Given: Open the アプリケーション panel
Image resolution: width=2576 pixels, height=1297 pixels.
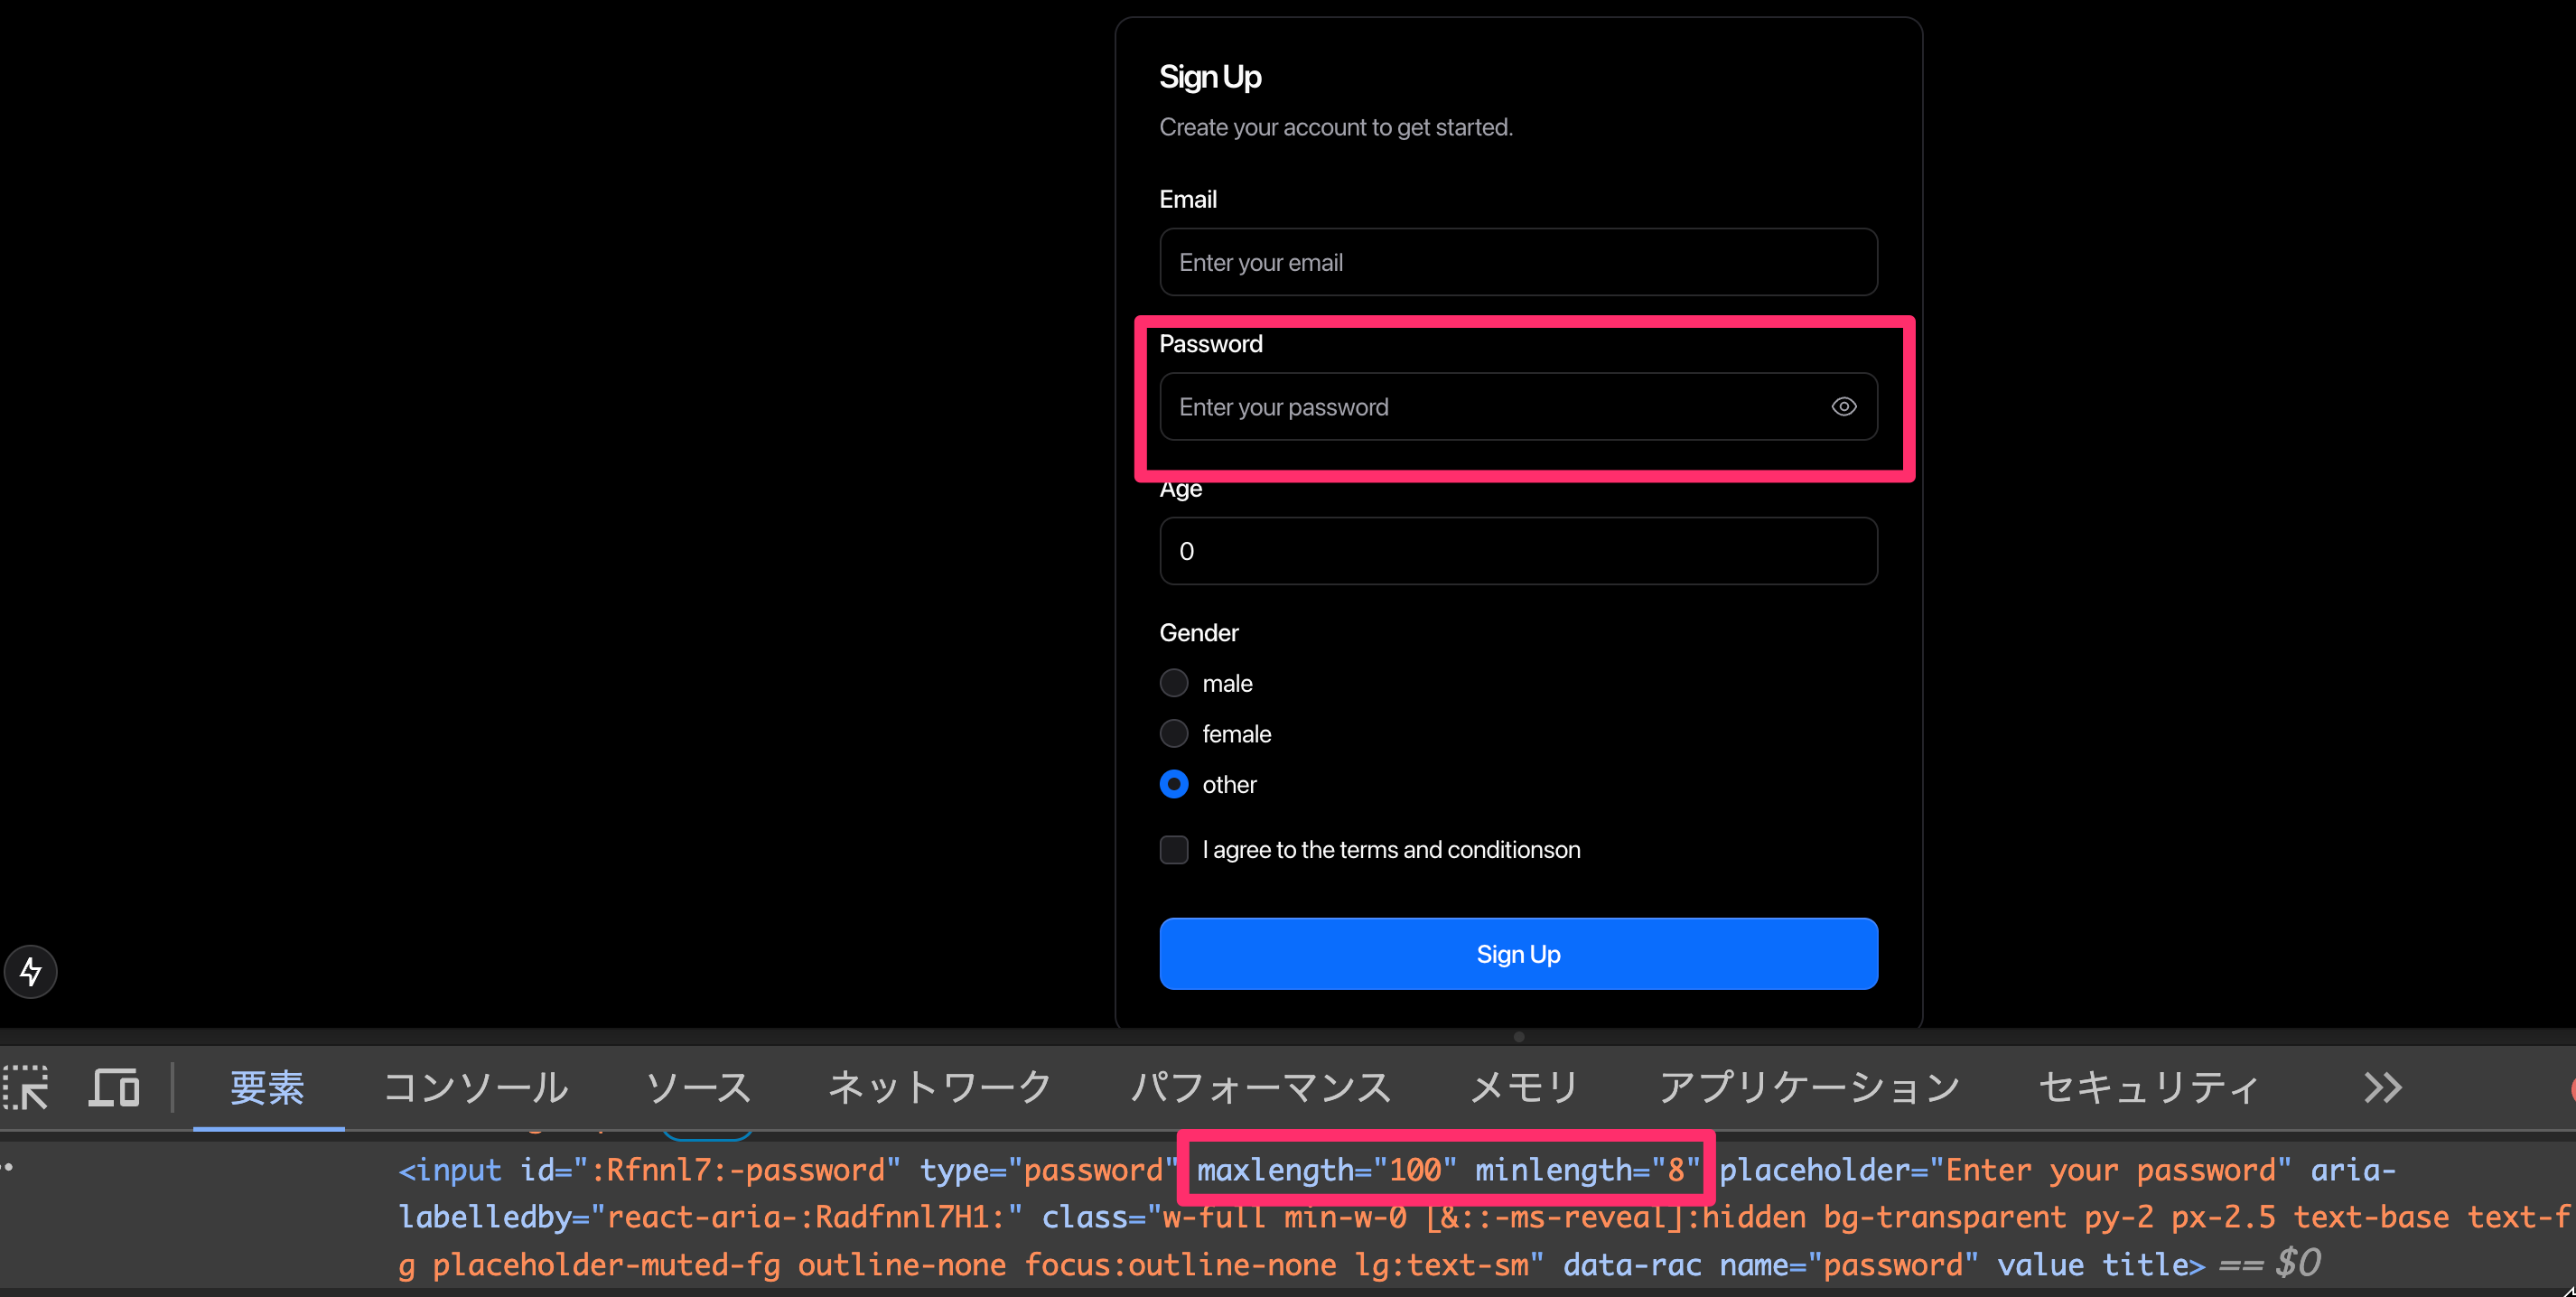Looking at the screenshot, I should (x=1810, y=1087).
